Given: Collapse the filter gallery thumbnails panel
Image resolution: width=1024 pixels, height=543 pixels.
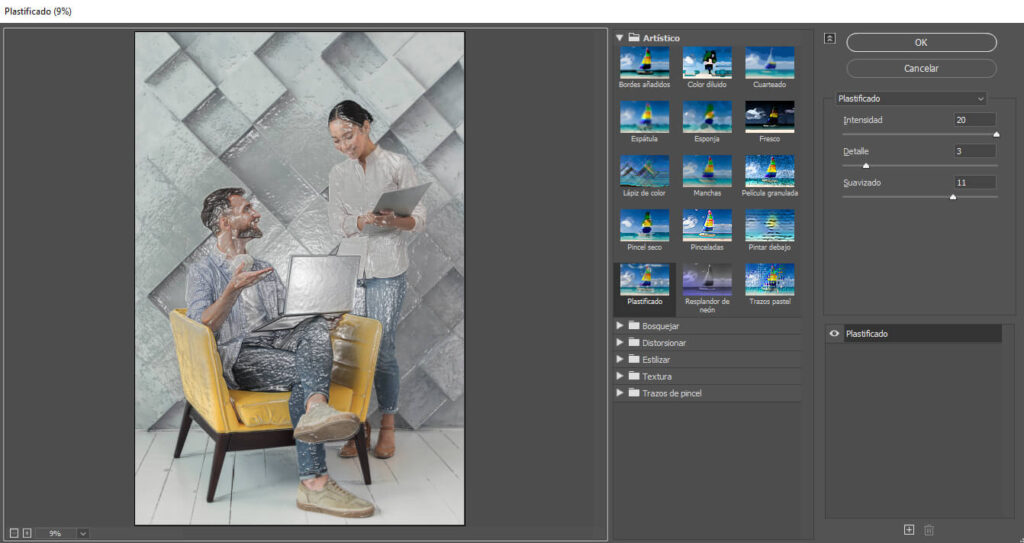Looking at the screenshot, I should (x=829, y=39).
